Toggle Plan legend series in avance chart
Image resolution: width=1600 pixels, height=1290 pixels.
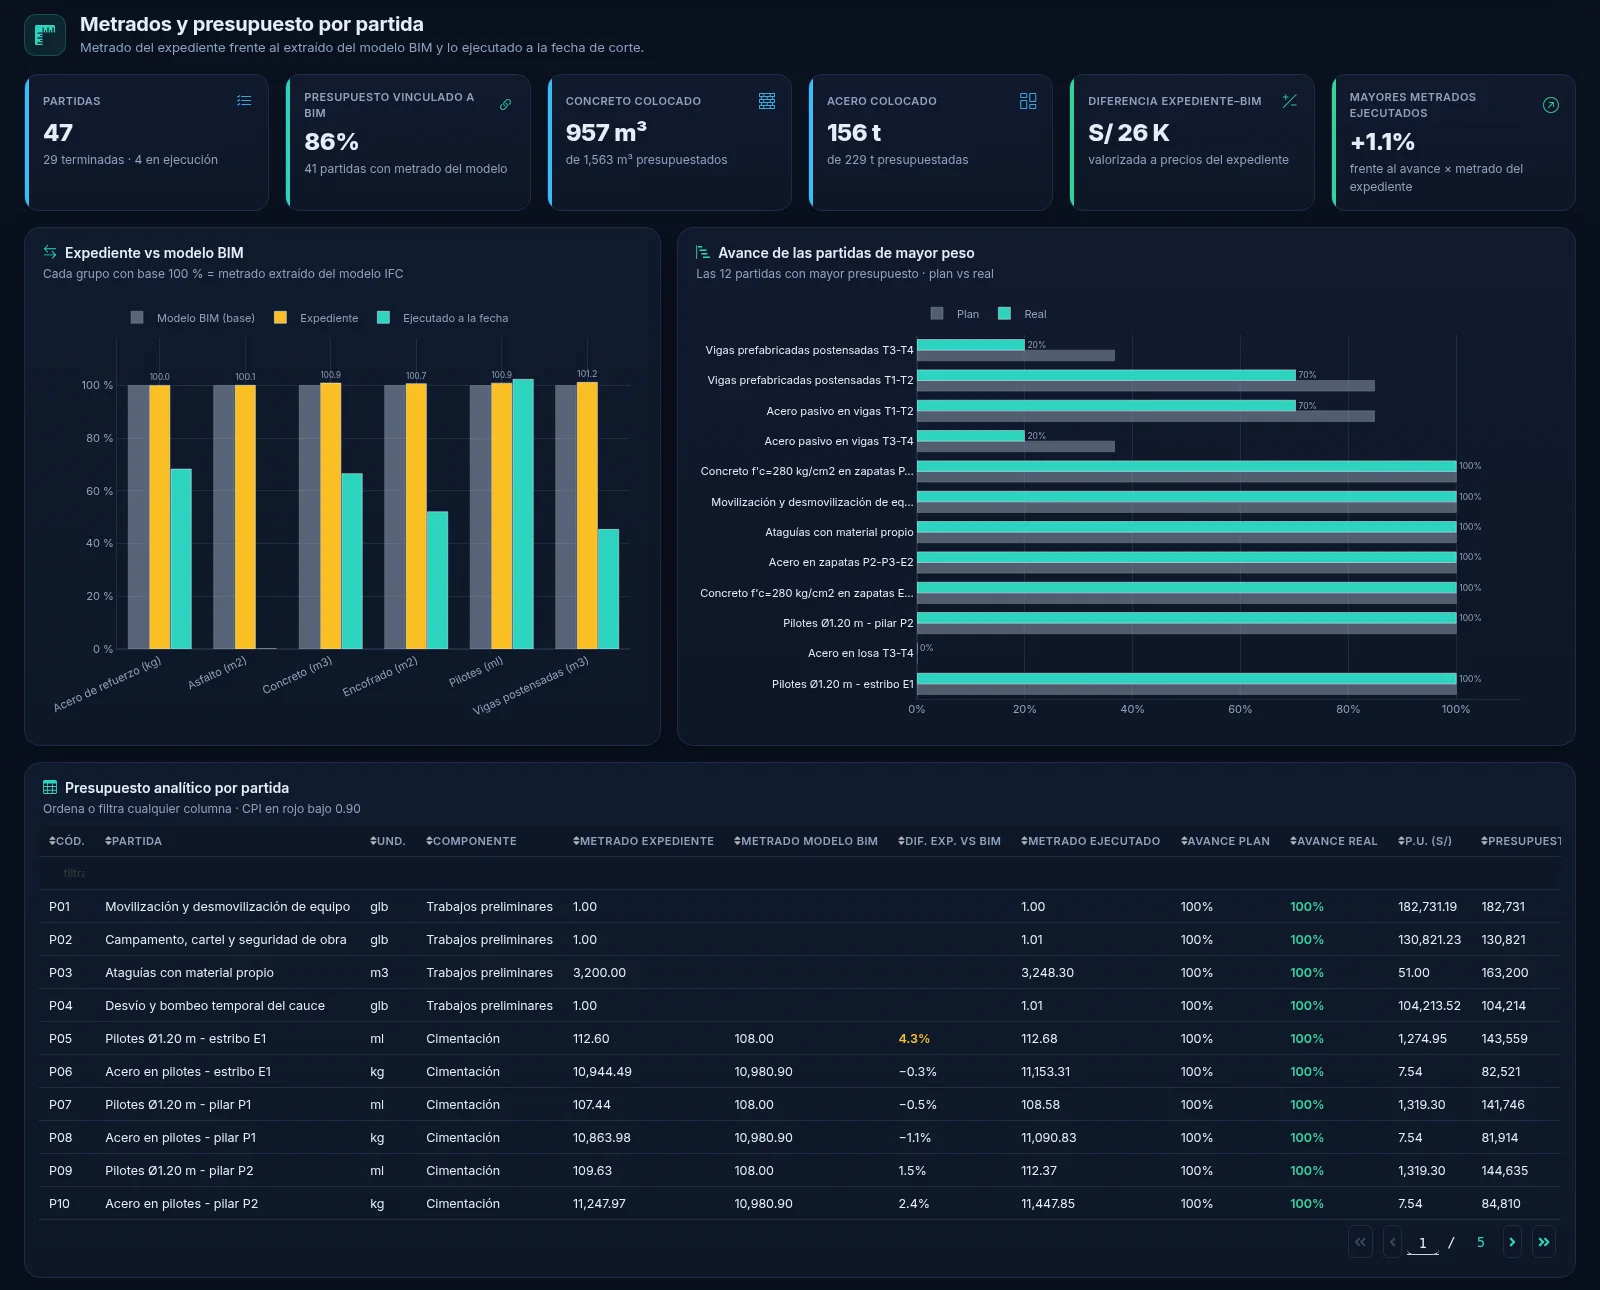[x=955, y=314]
